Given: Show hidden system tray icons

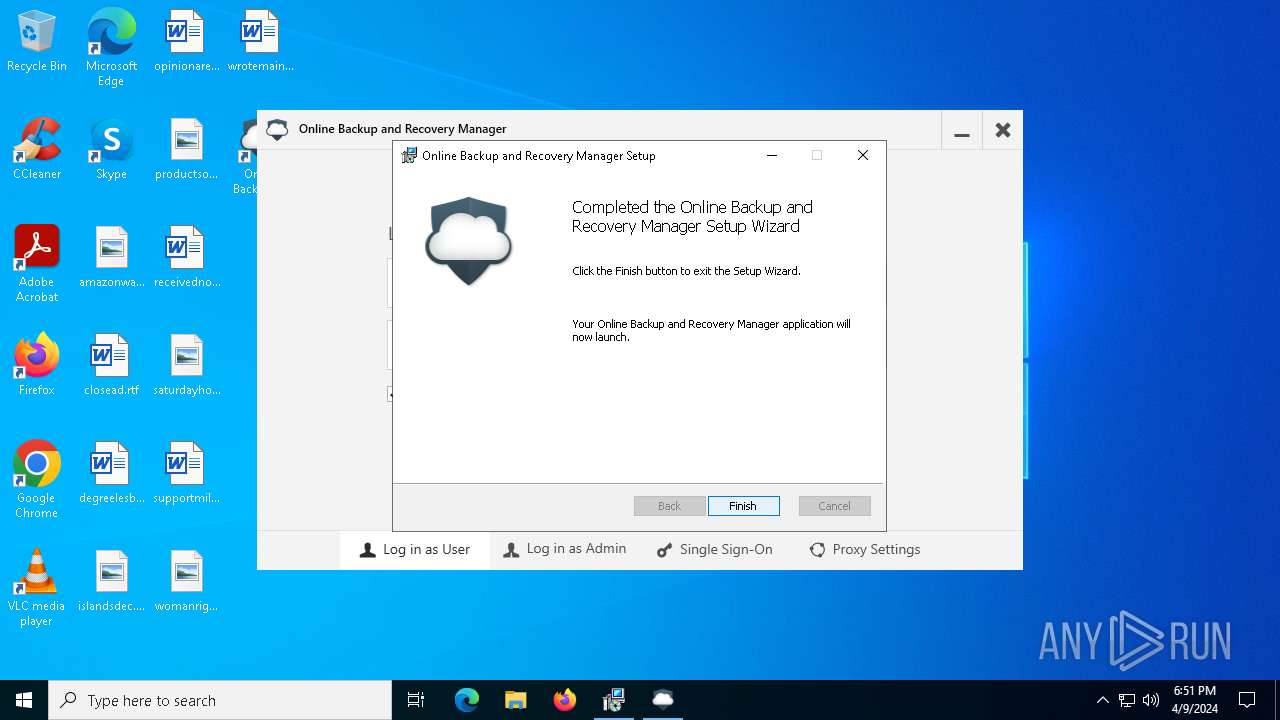Looking at the screenshot, I should point(1102,700).
